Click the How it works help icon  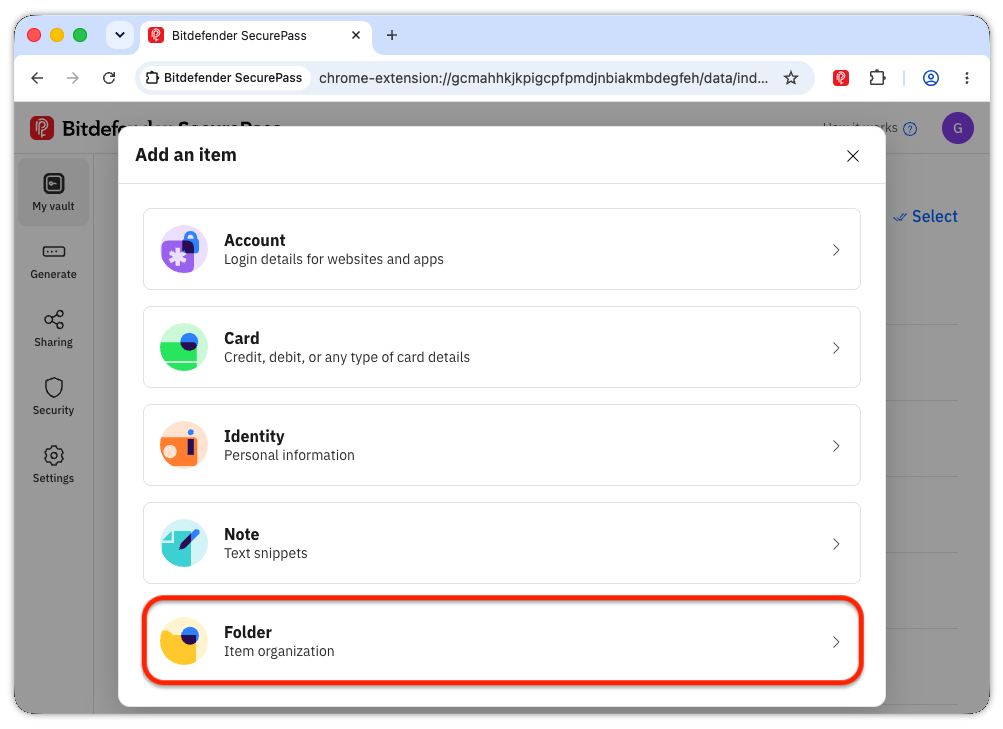pos(910,129)
